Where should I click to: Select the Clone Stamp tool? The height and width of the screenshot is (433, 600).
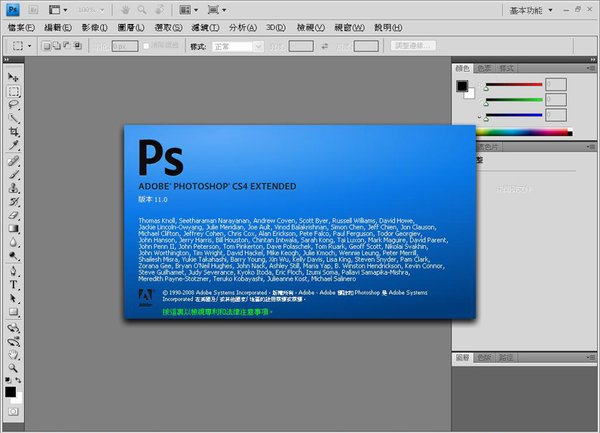pos(13,188)
